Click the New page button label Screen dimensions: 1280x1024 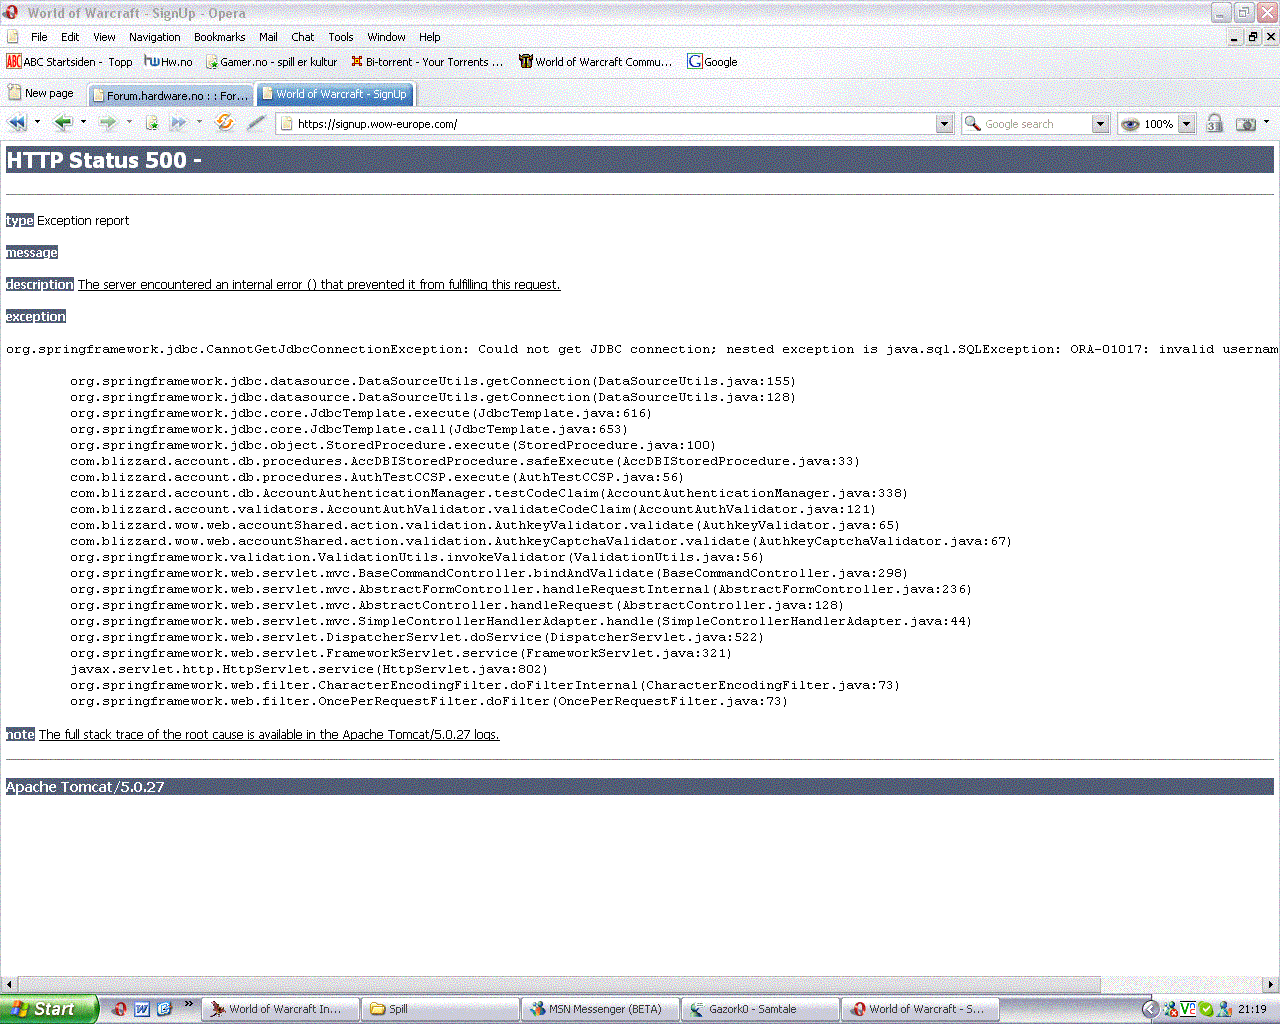tap(49, 93)
